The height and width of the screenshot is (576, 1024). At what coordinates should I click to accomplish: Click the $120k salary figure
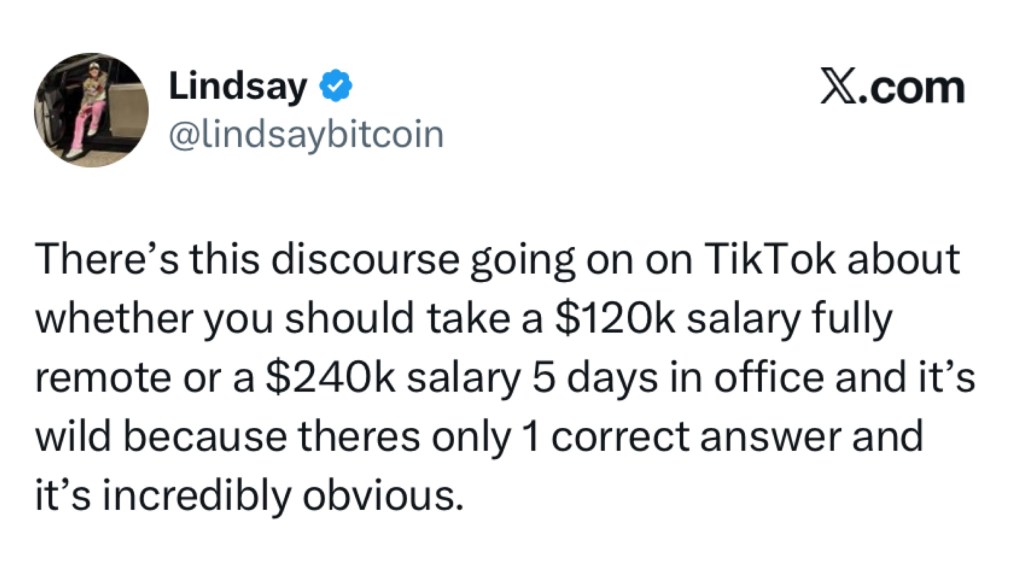600,318
